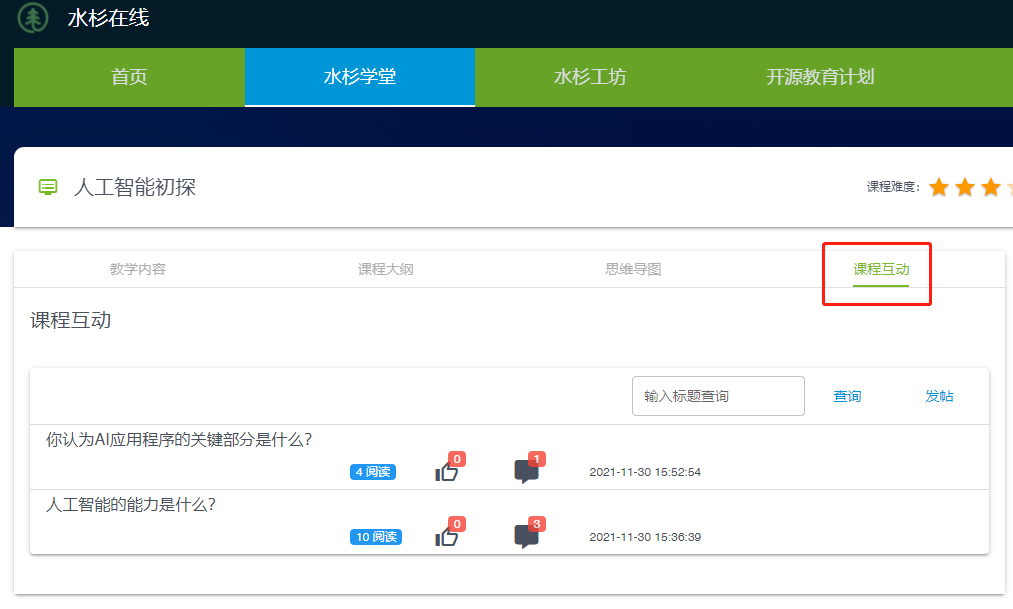The height and width of the screenshot is (609, 1013).
Task: Open the 水杉工坊 navigation item
Action: [590, 77]
